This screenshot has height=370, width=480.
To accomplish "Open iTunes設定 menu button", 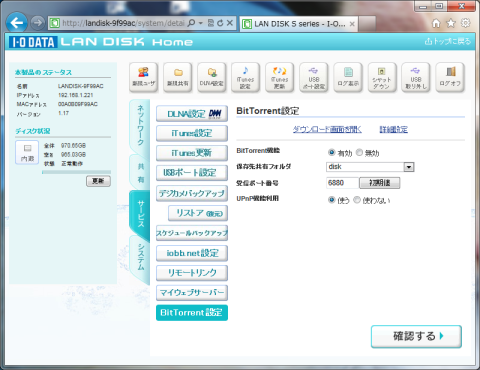I will 192,133.
